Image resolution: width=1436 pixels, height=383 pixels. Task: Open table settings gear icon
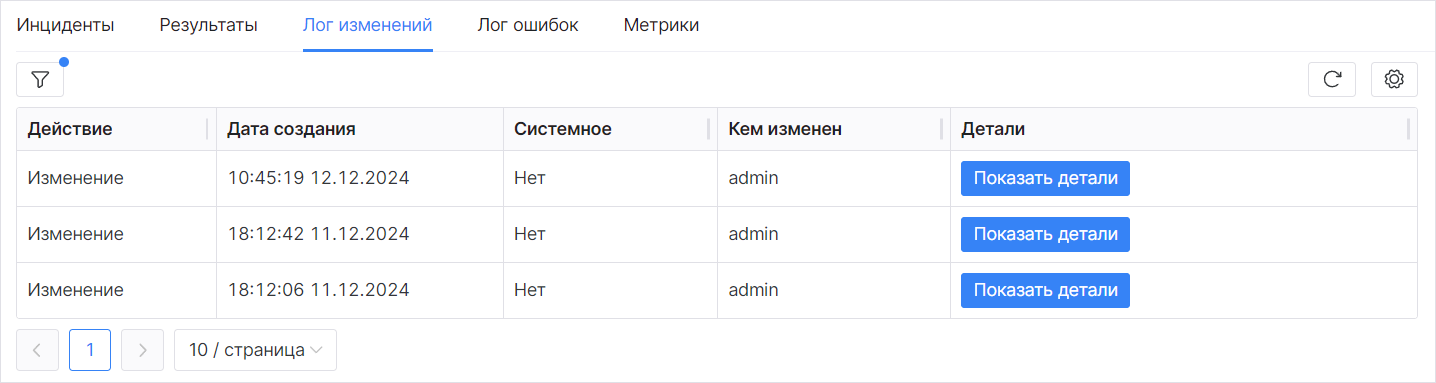[x=1394, y=79]
